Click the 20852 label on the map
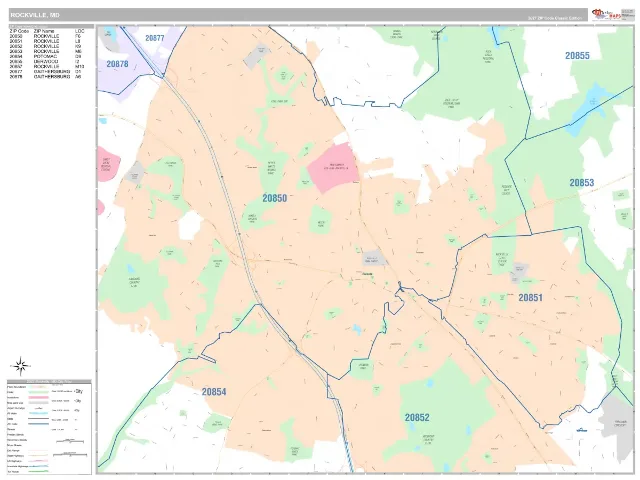The image size is (640, 480). click(417, 418)
